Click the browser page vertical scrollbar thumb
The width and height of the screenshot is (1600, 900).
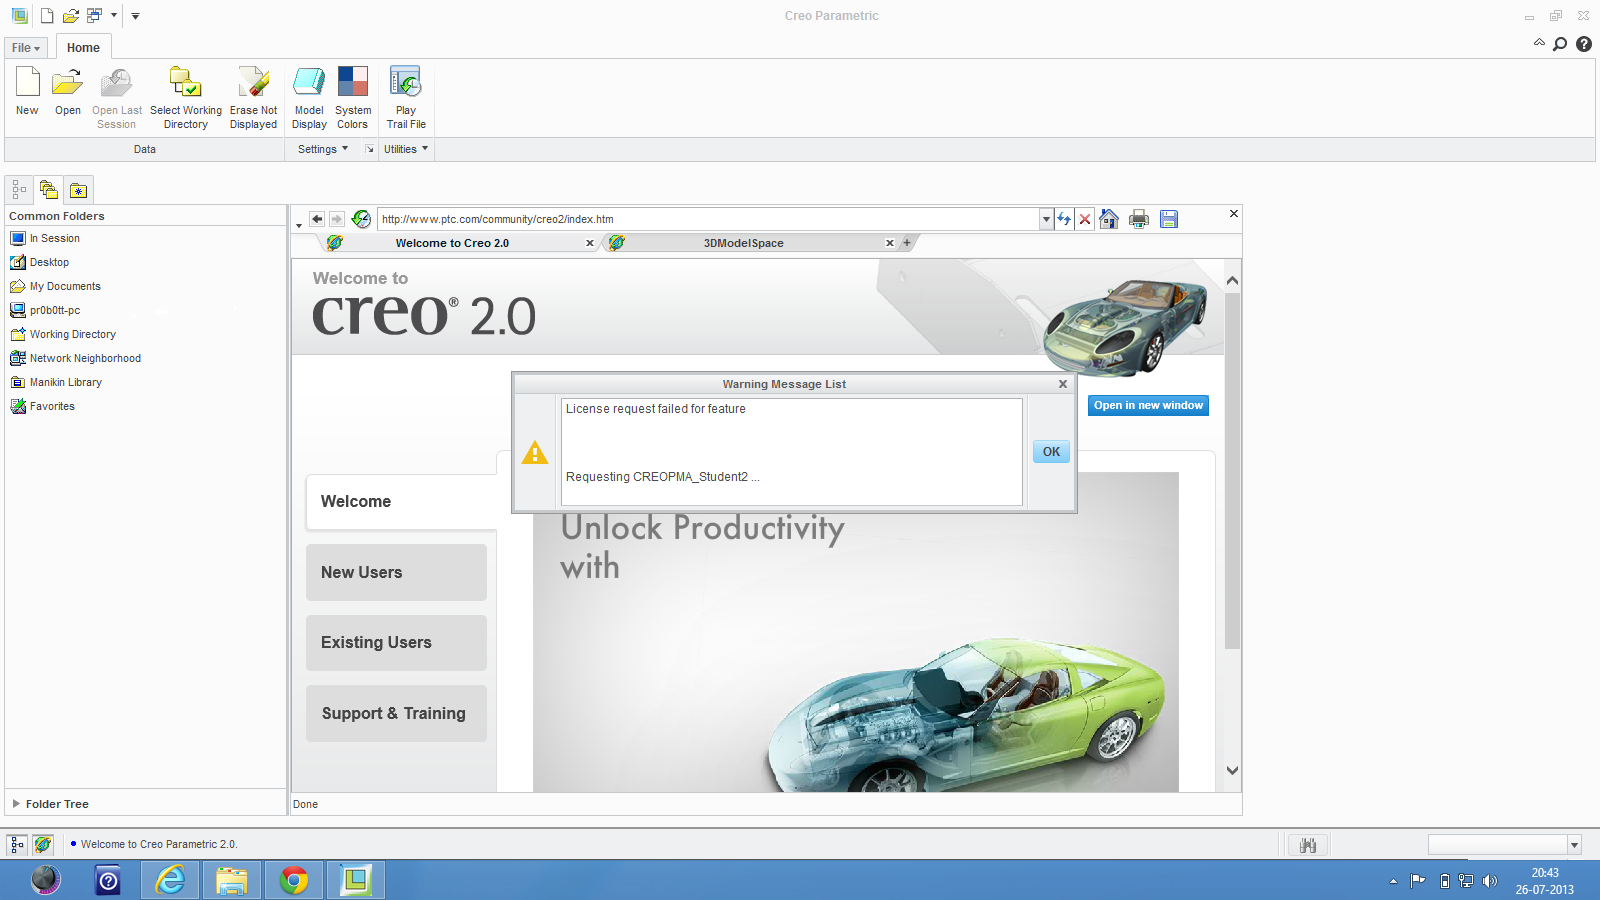[x=1232, y=472]
